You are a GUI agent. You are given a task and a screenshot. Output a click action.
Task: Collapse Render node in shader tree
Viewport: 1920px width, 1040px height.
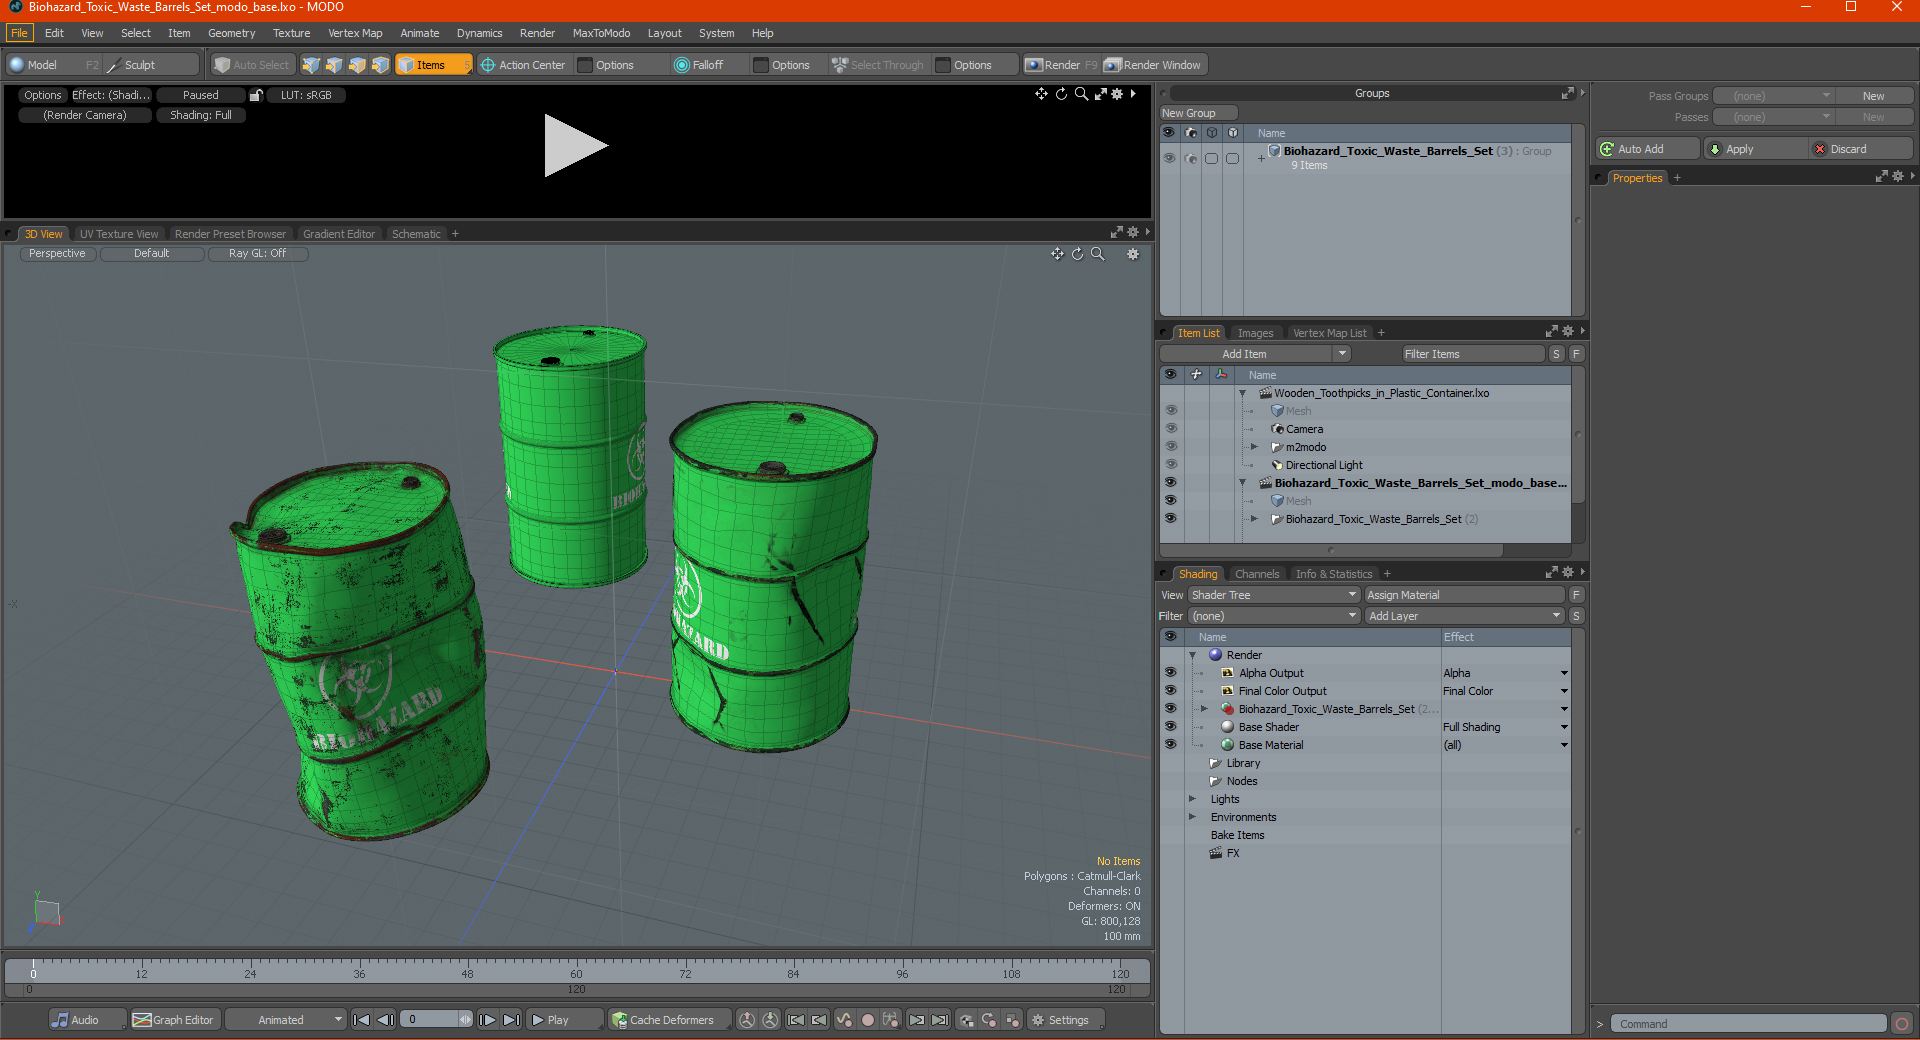(1192, 655)
